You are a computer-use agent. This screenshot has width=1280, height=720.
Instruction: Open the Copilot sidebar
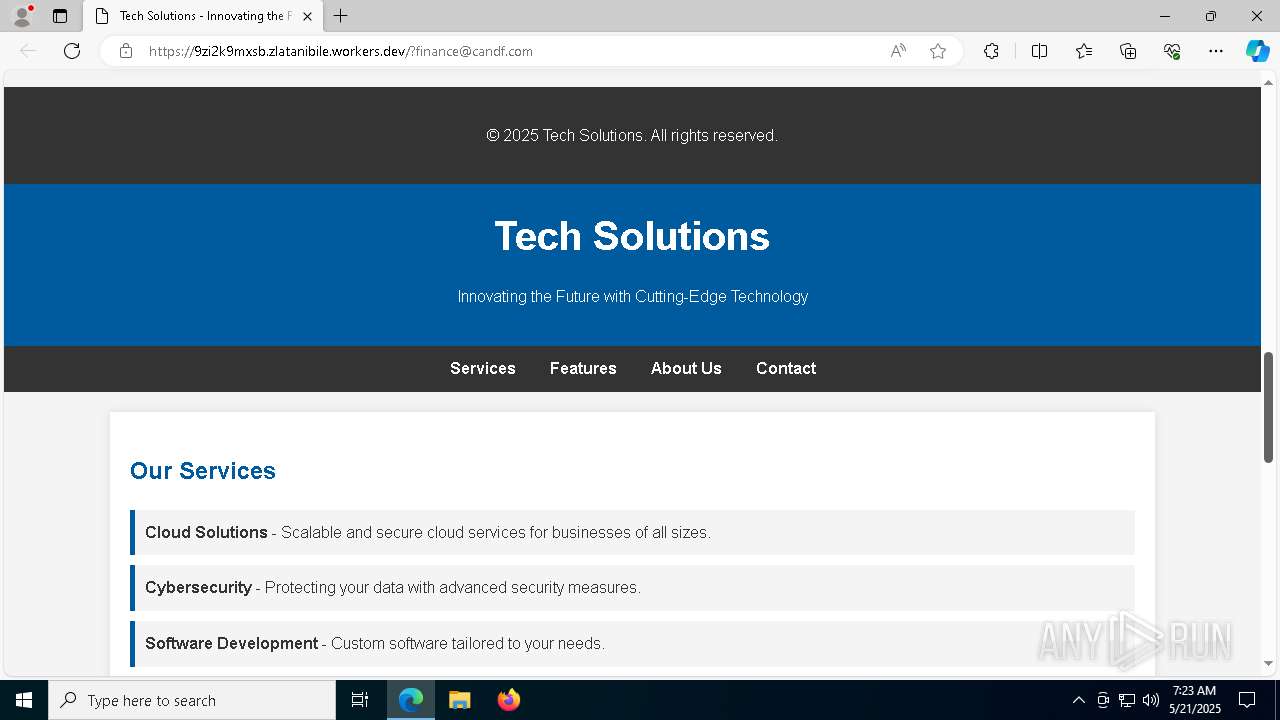pos(1258,51)
